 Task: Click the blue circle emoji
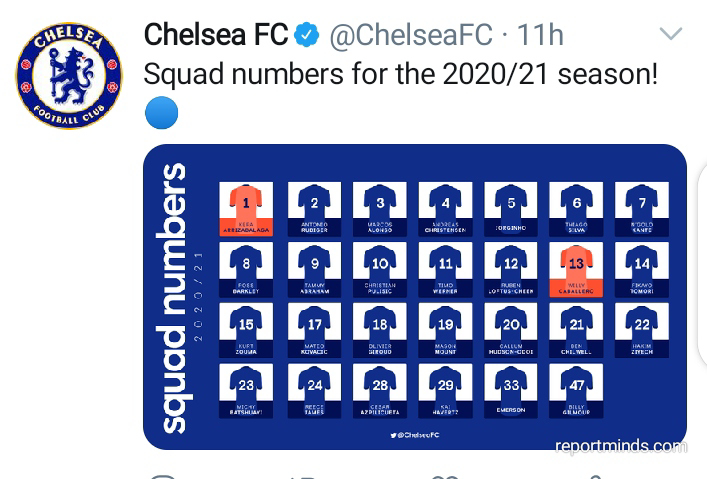coord(161,113)
